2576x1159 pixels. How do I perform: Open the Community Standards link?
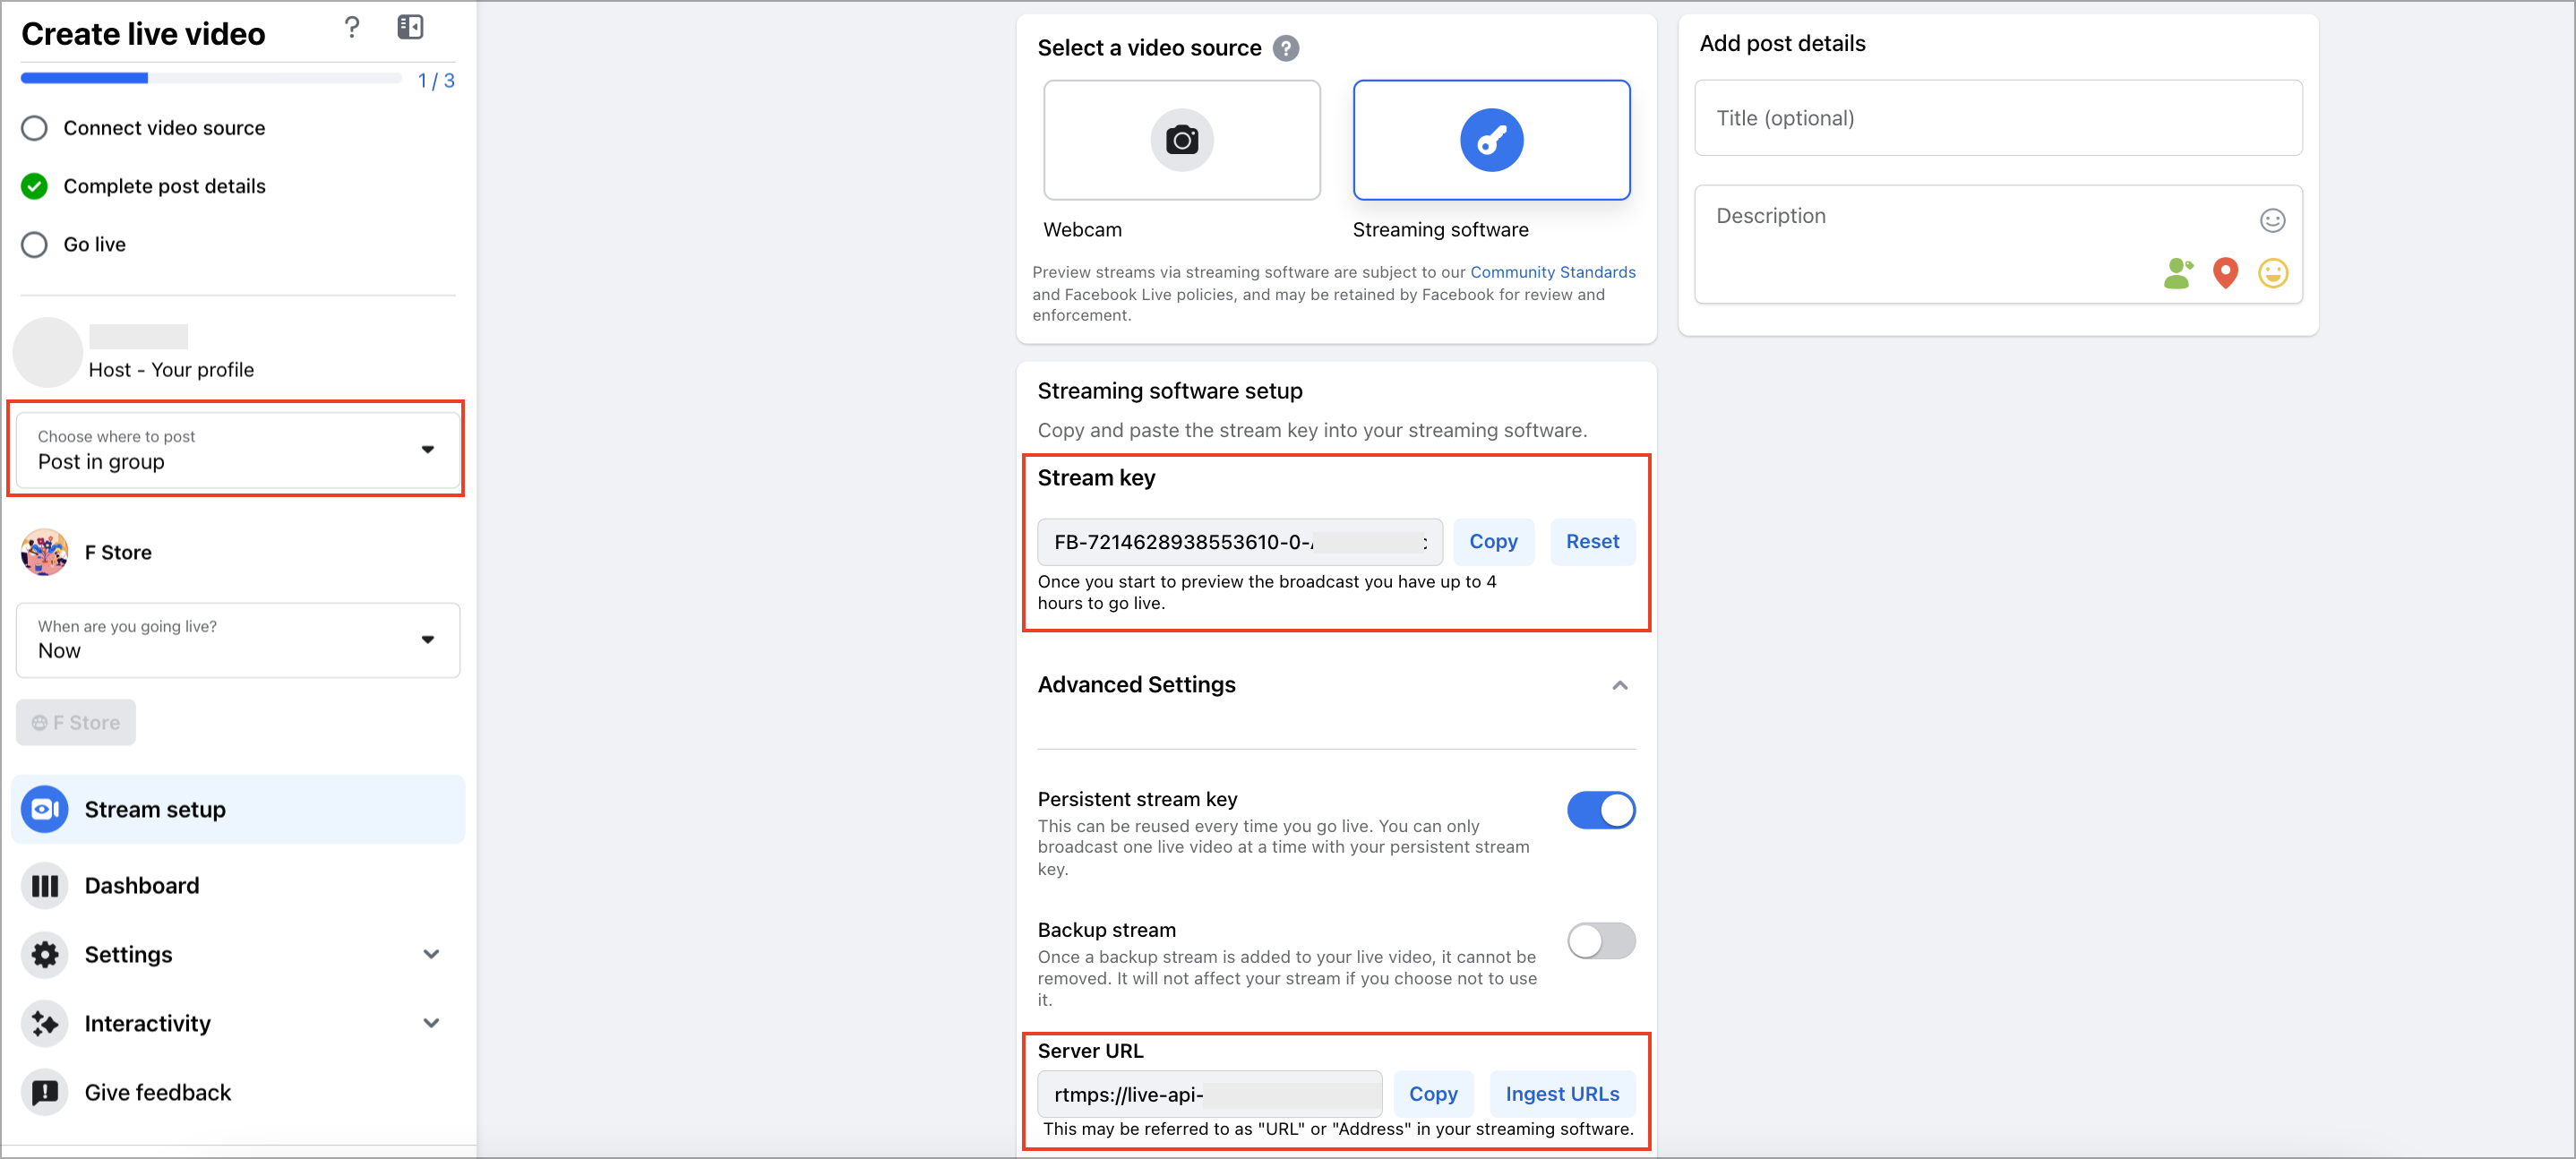tap(1553, 272)
